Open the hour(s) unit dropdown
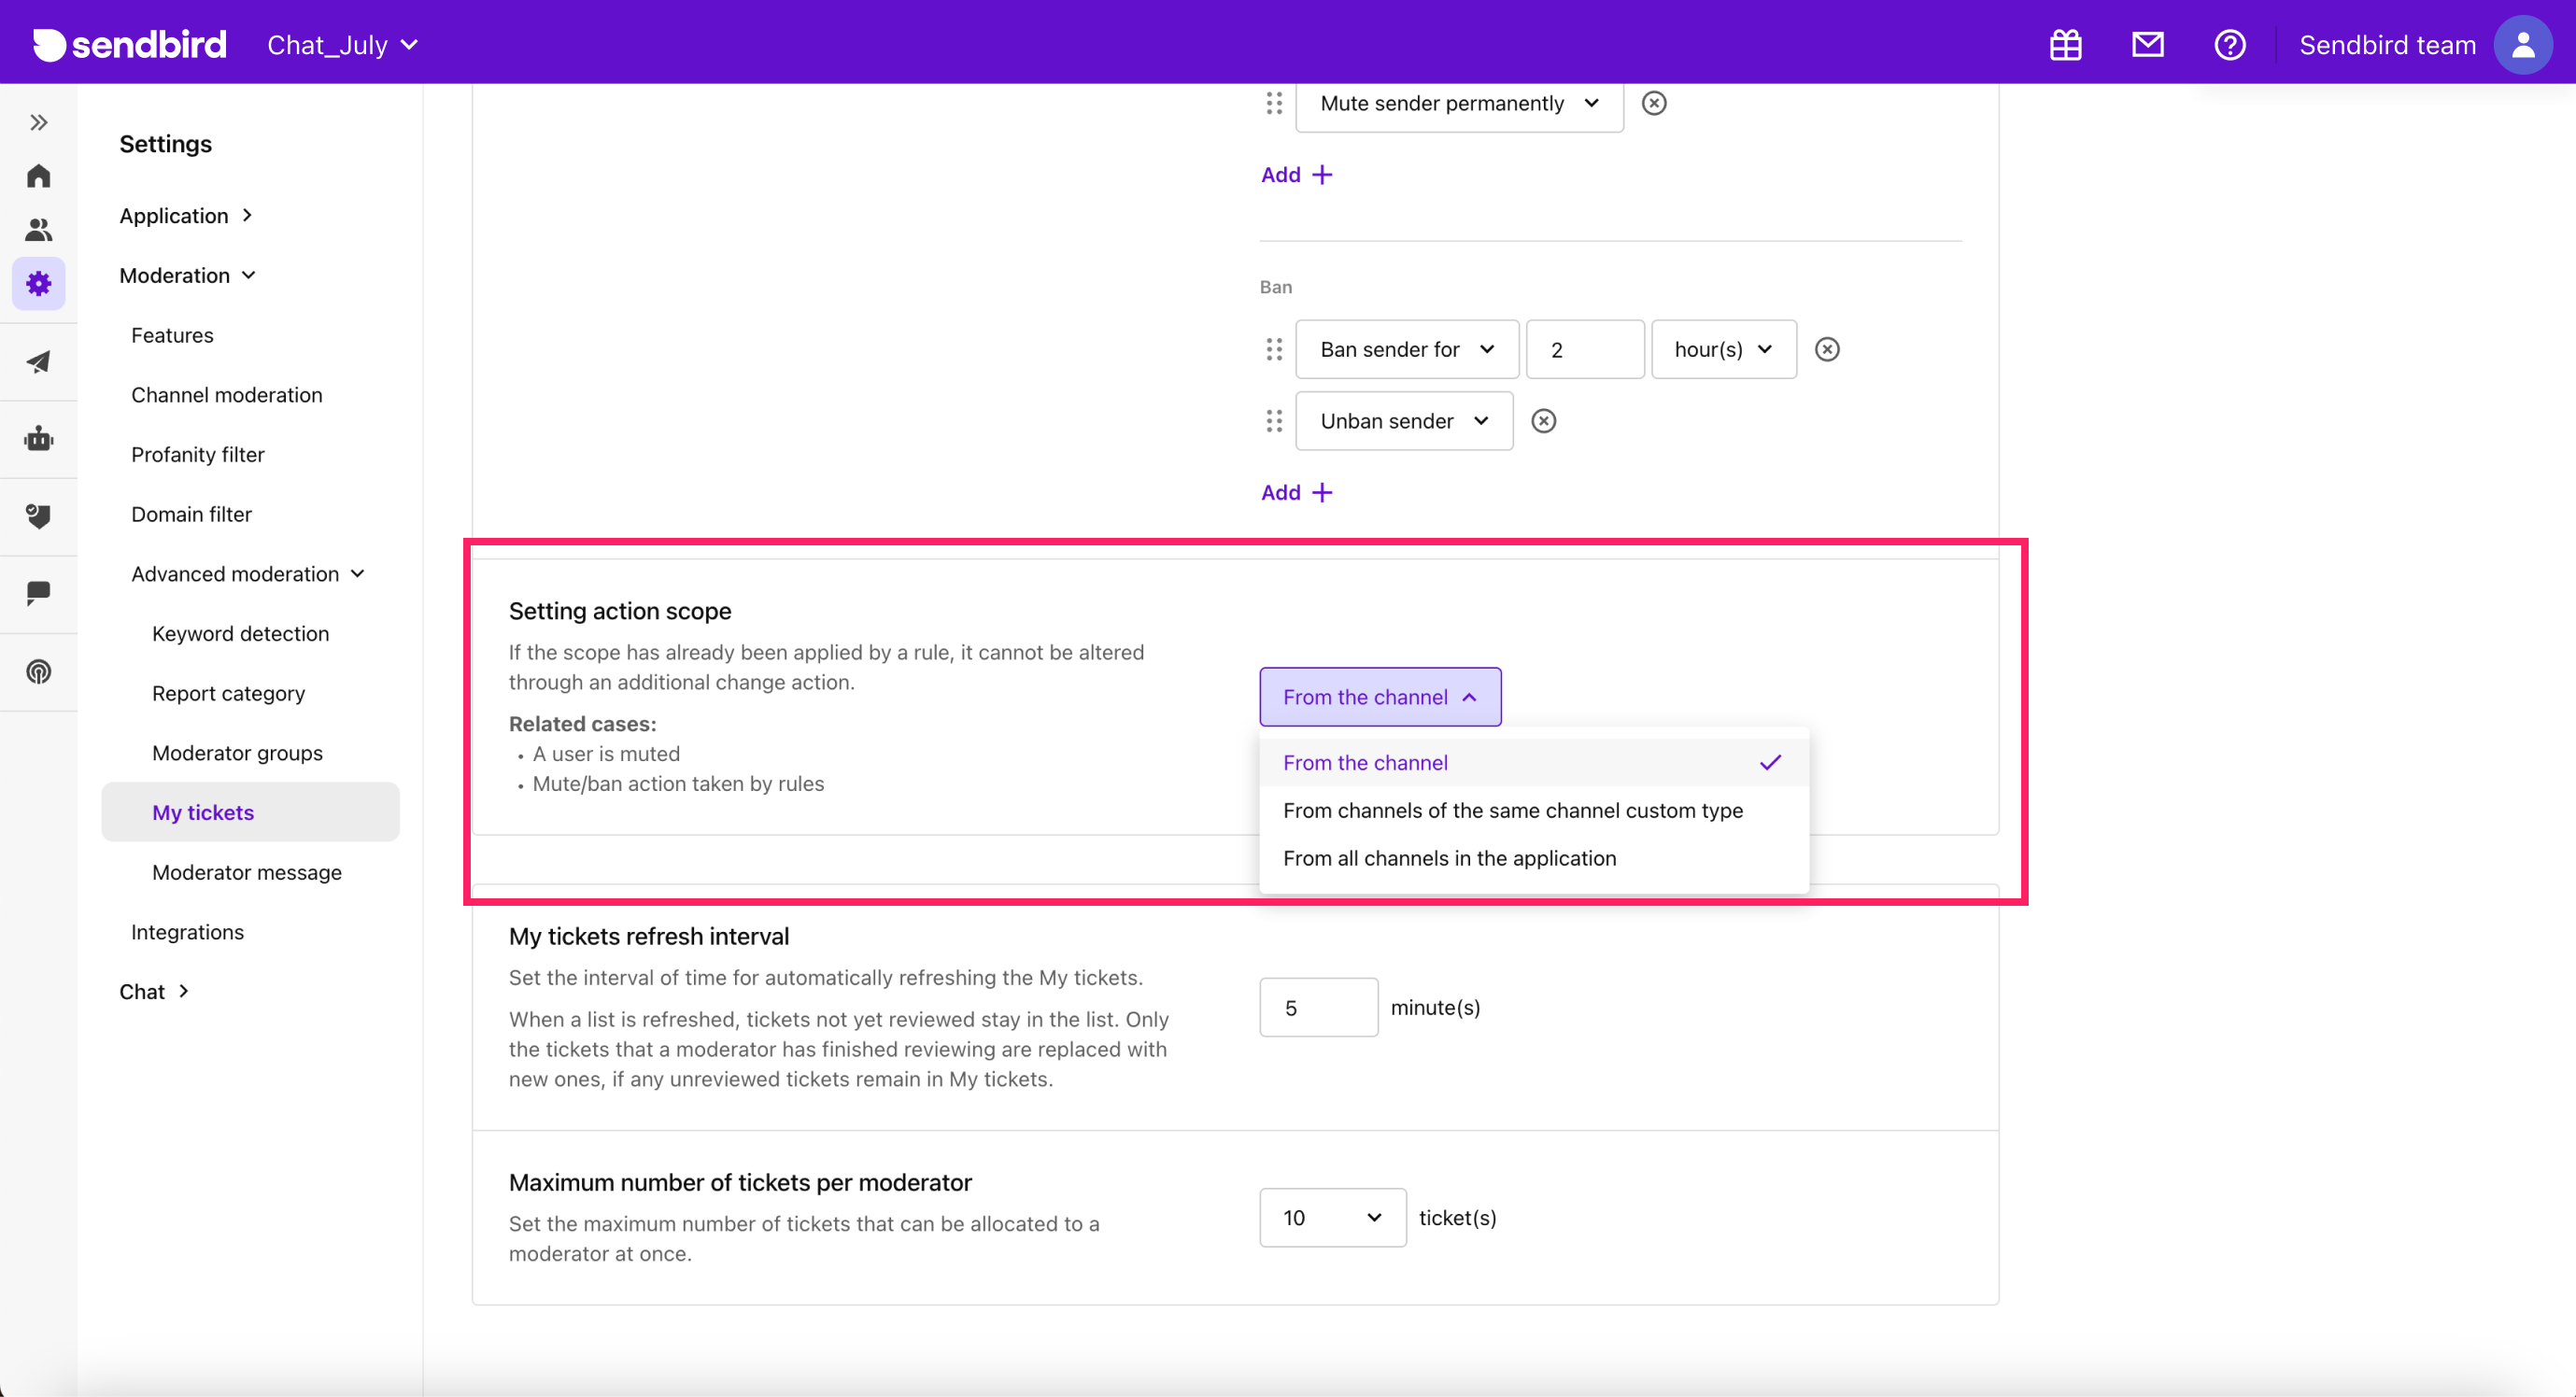 click(1722, 349)
